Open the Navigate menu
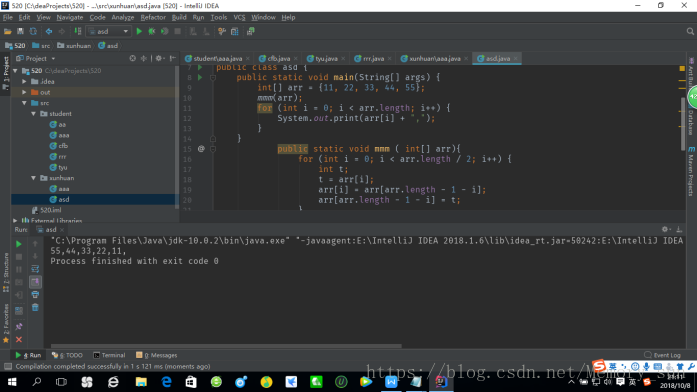 (70, 17)
